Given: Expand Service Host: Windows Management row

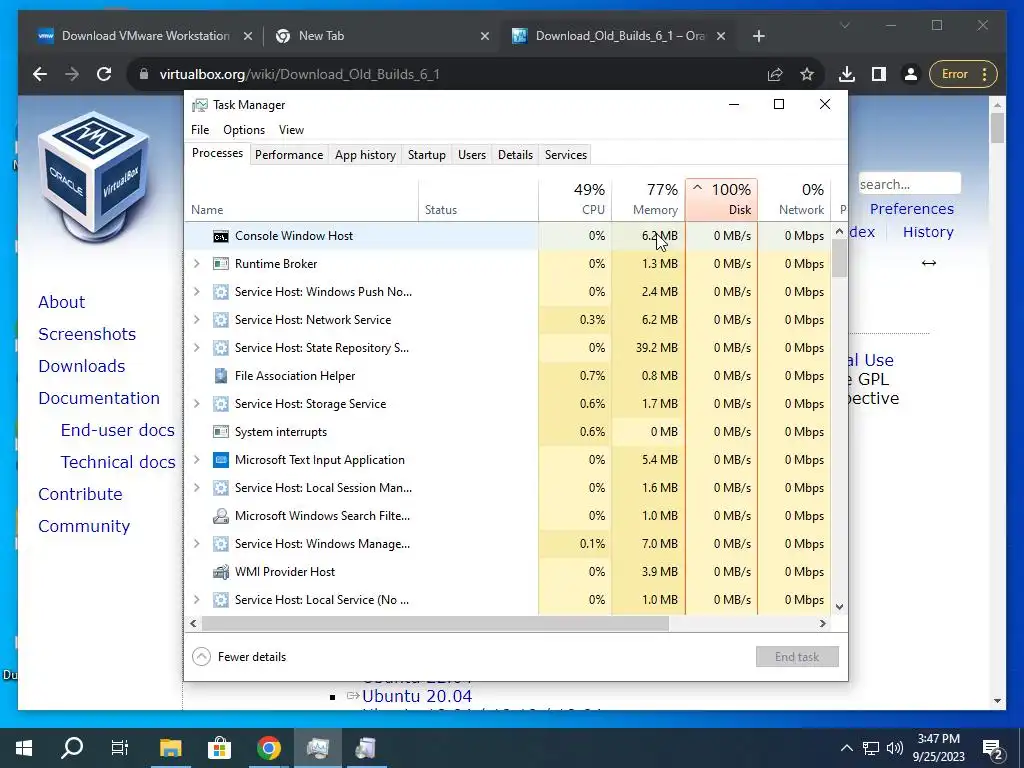Looking at the screenshot, I should (197, 544).
